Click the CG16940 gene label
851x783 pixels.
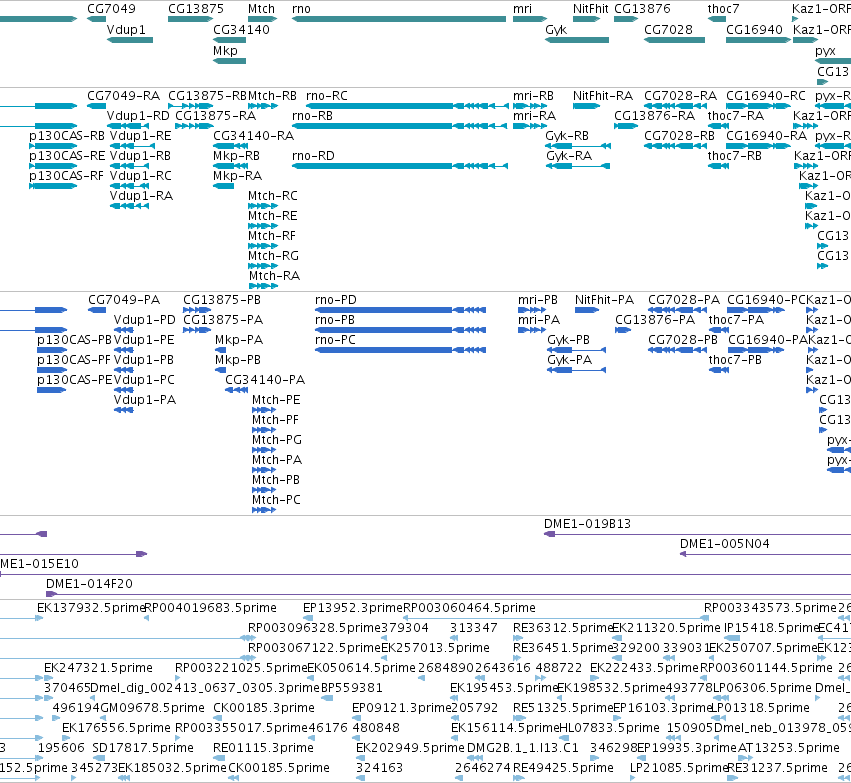click(x=754, y=29)
